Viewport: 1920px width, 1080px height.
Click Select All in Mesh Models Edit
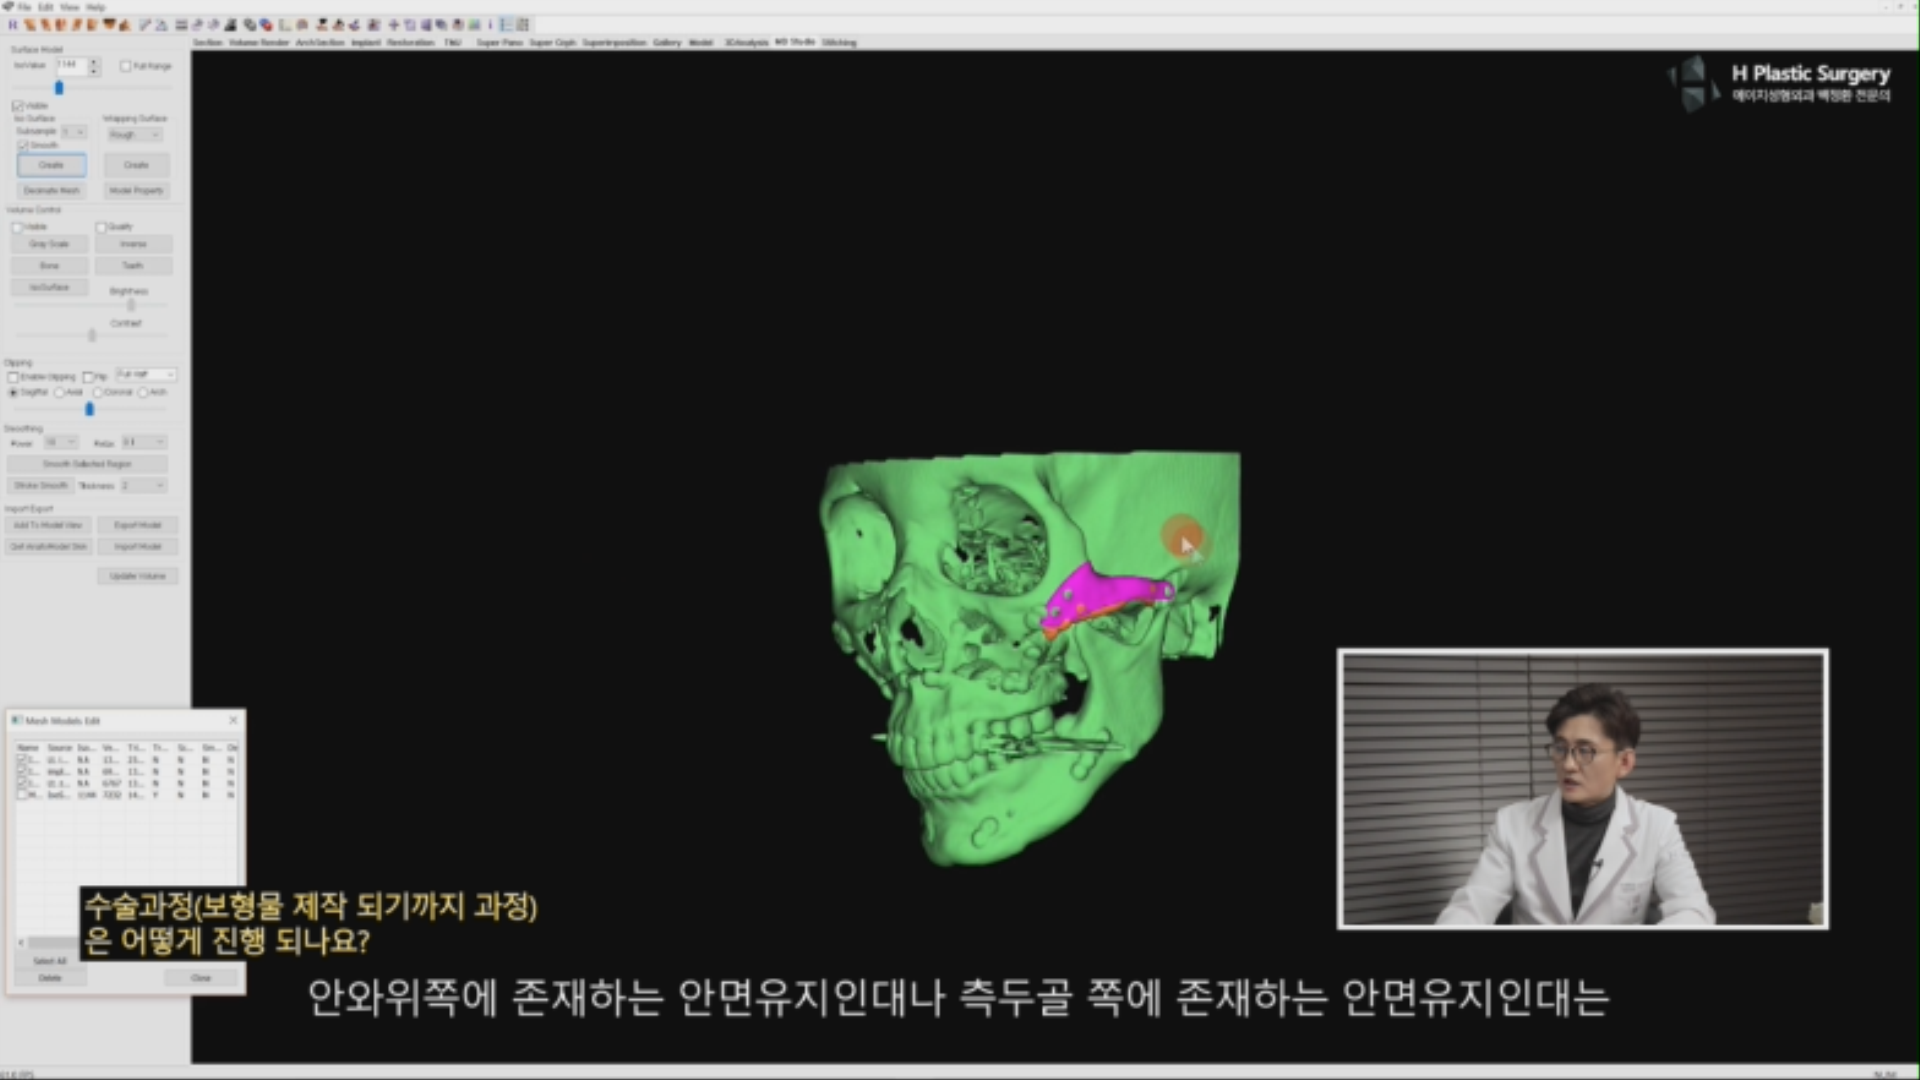coord(50,961)
